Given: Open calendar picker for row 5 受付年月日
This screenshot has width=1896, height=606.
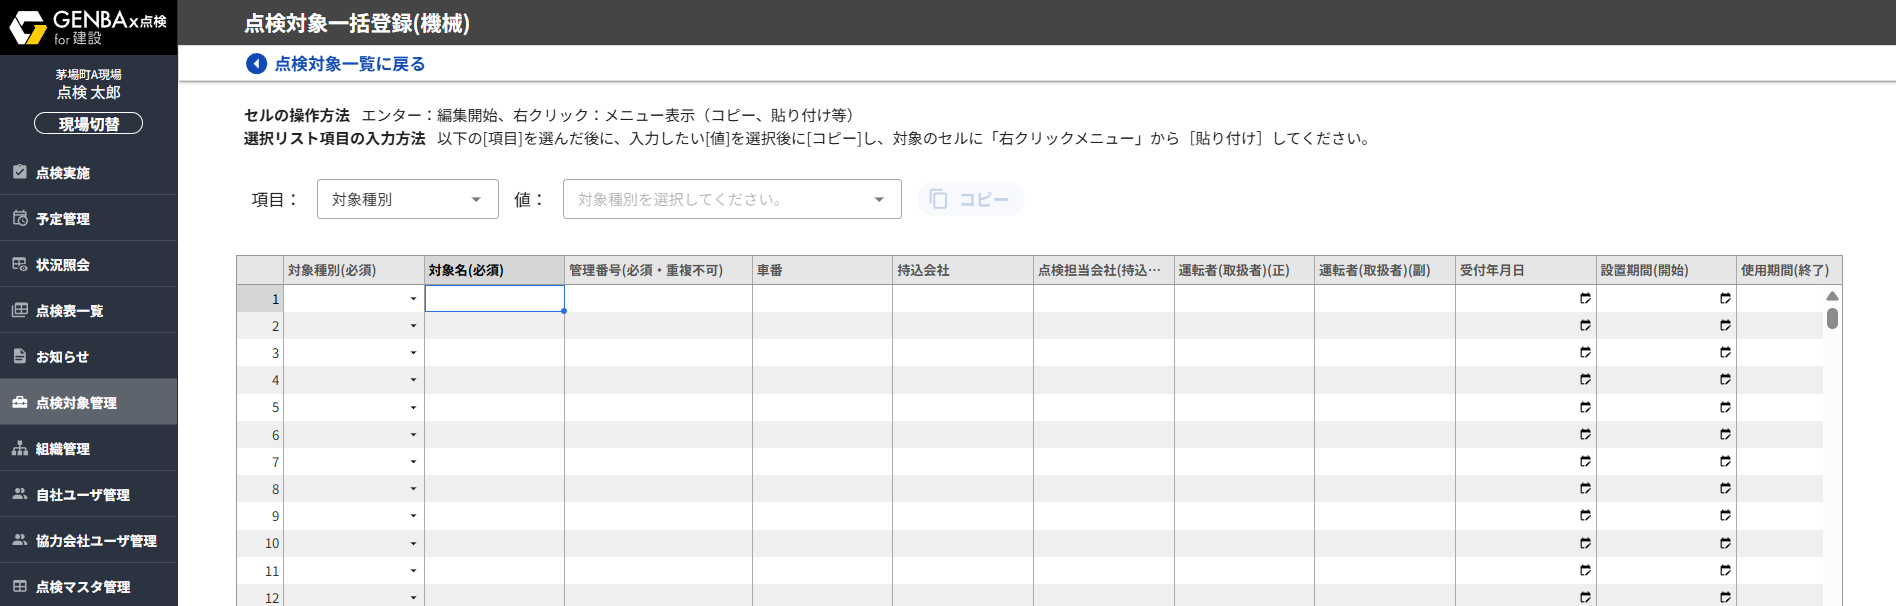Looking at the screenshot, I should pyautogui.click(x=1585, y=407).
